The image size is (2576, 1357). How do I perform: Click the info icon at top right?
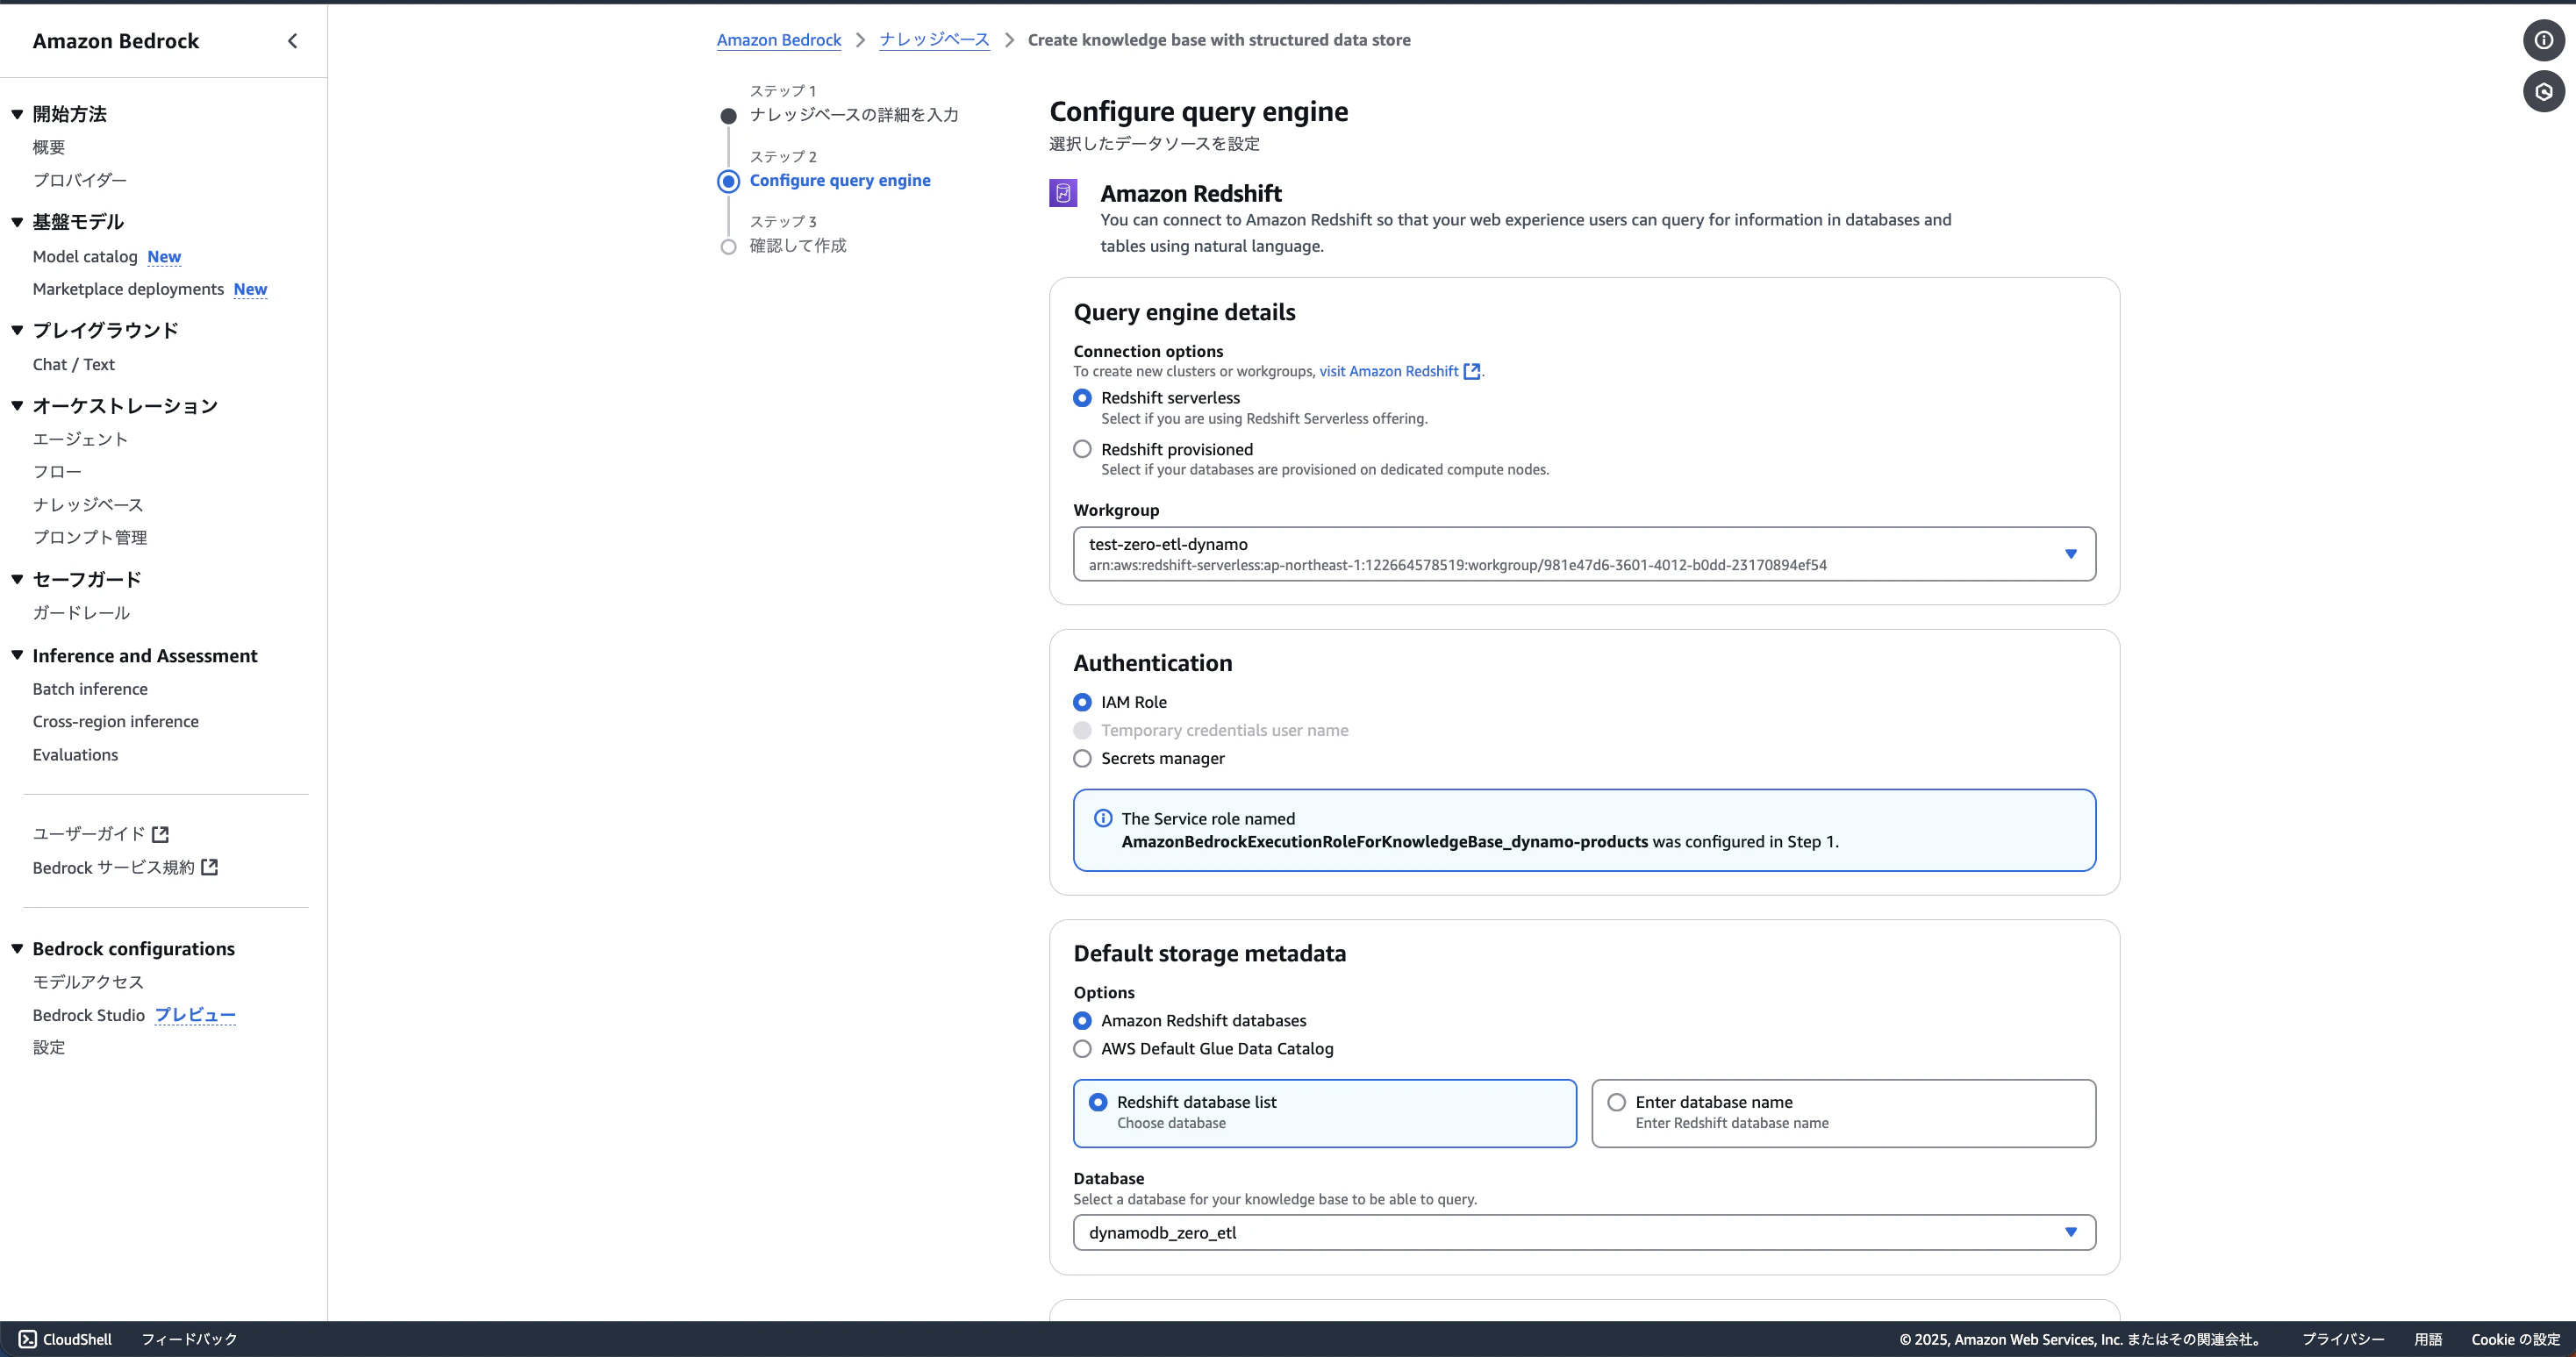2543,41
